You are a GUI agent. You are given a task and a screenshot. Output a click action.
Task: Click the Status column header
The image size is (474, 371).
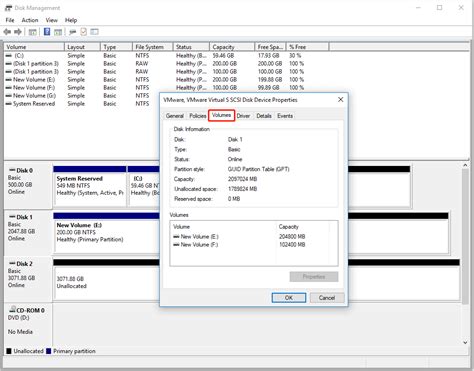pos(191,47)
